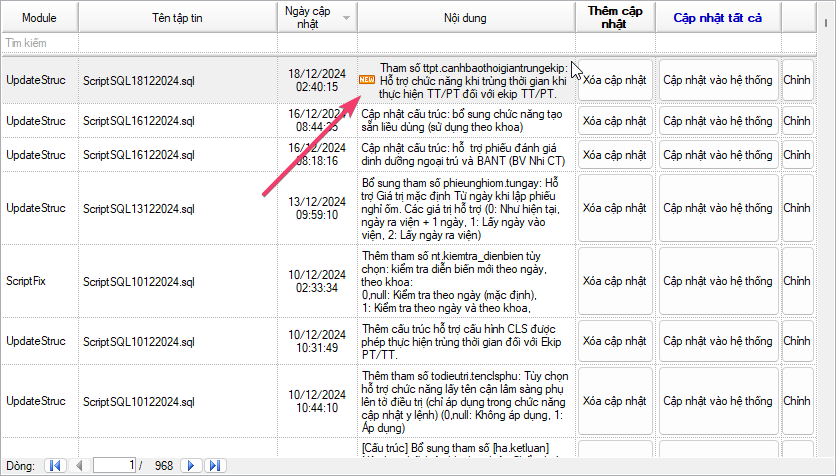Click Cập nhật vào hệ thống, 10:31:49 row
Viewport: 836px width, 476px height.
pos(718,341)
